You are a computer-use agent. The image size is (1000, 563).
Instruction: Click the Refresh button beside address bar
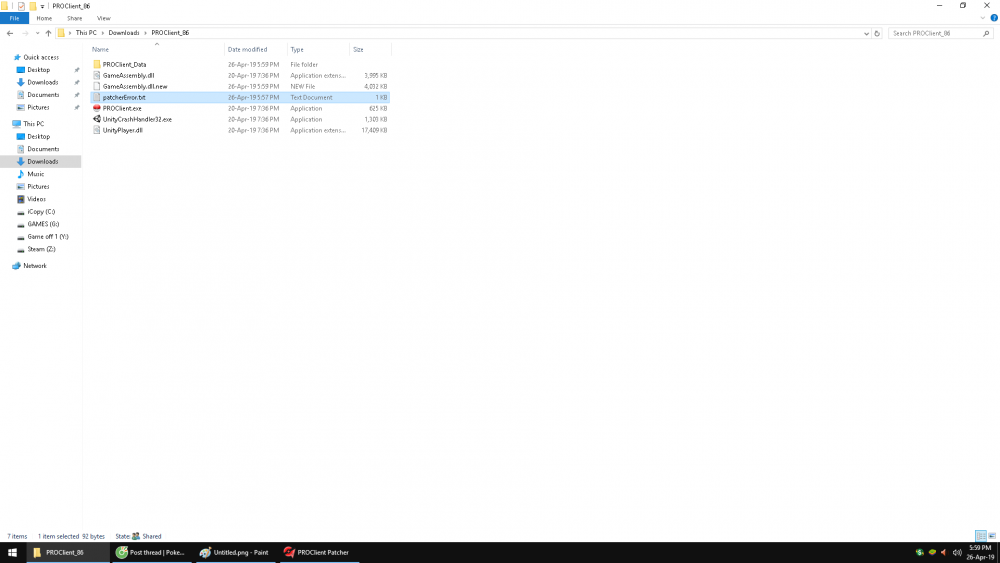pos(877,33)
